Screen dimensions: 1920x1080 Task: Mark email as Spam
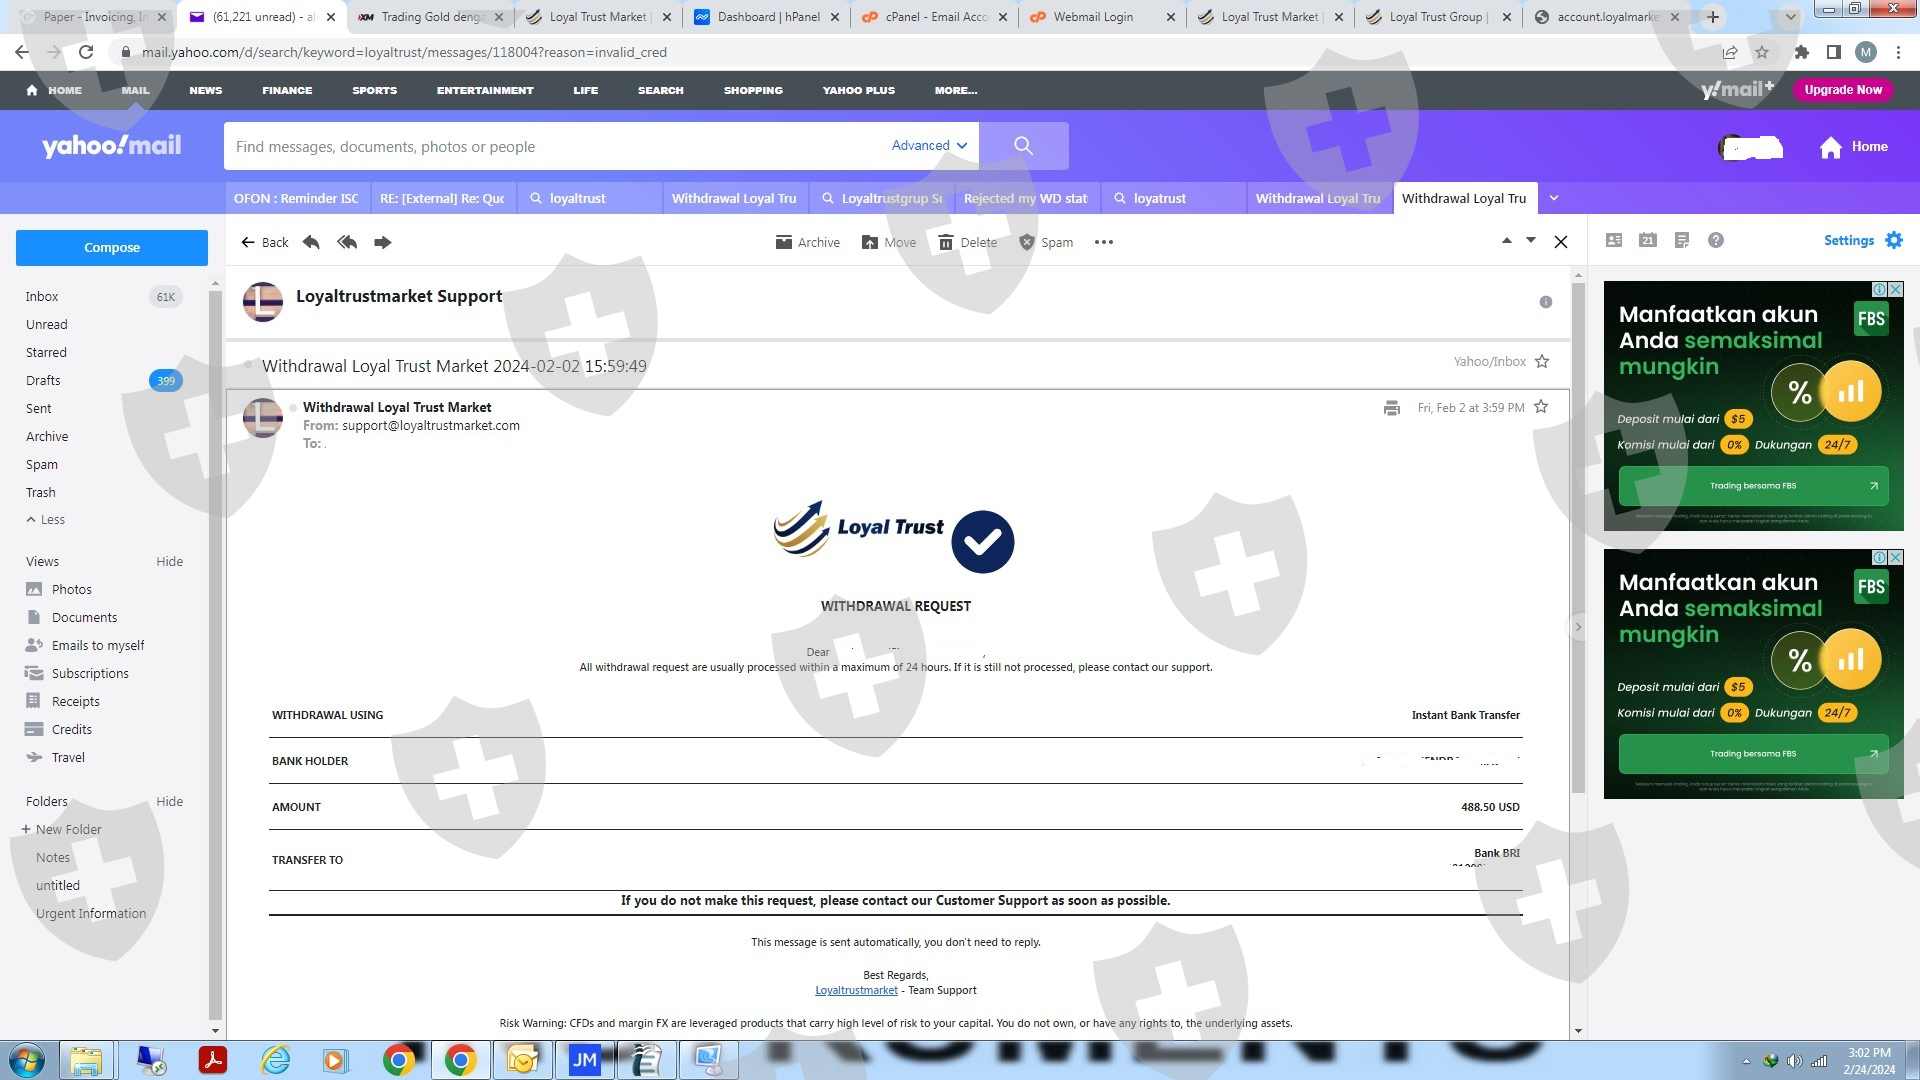(1045, 242)
